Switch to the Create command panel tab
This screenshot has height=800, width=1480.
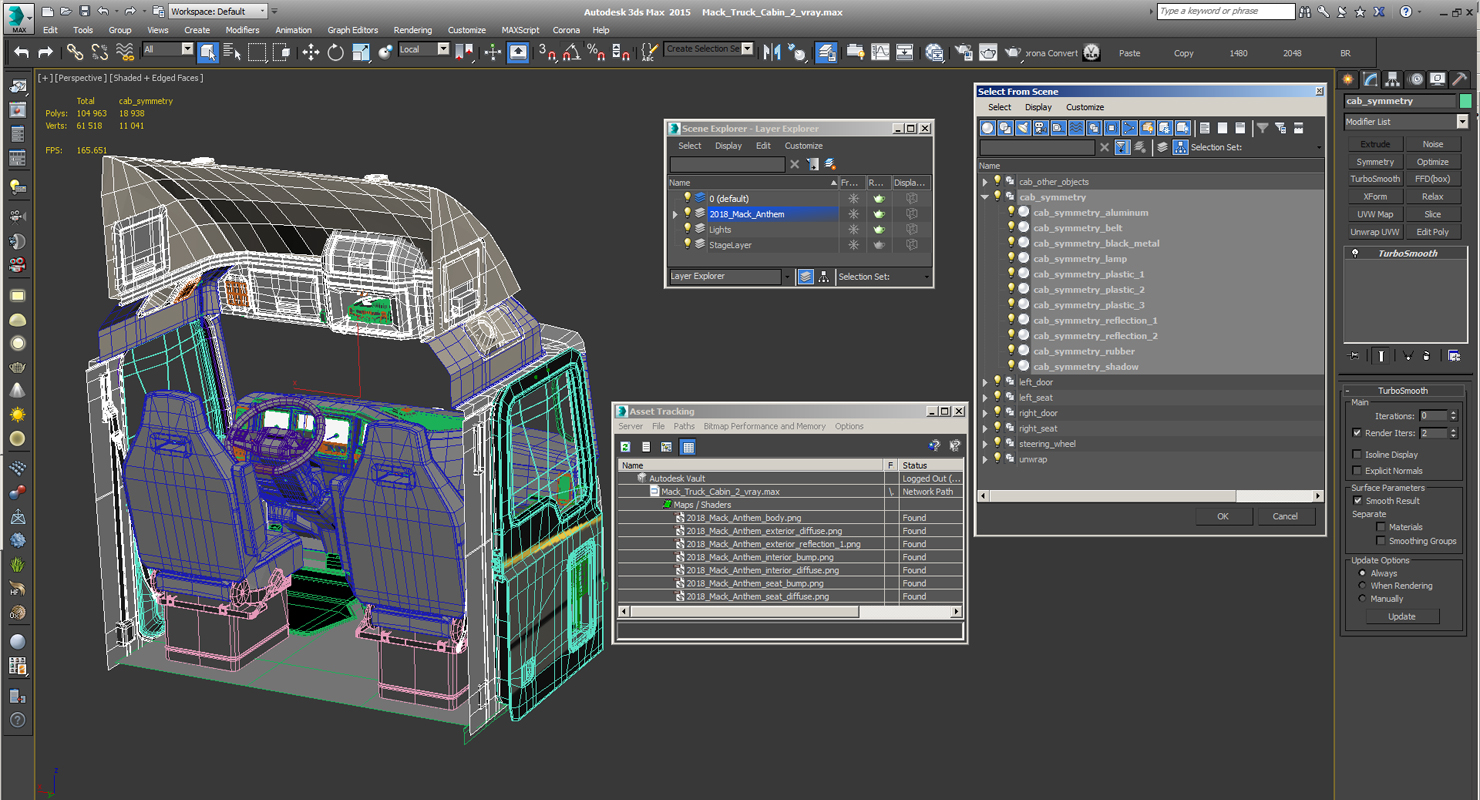click(x=1348, y=79)
